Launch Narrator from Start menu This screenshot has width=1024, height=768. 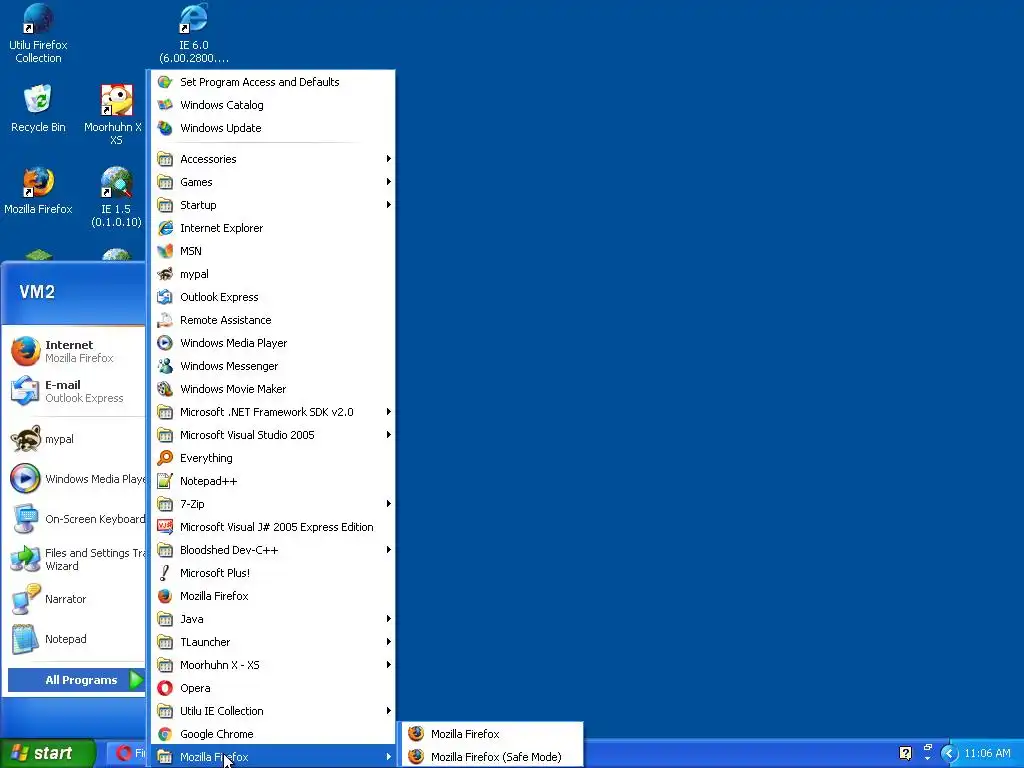(76, 599)
